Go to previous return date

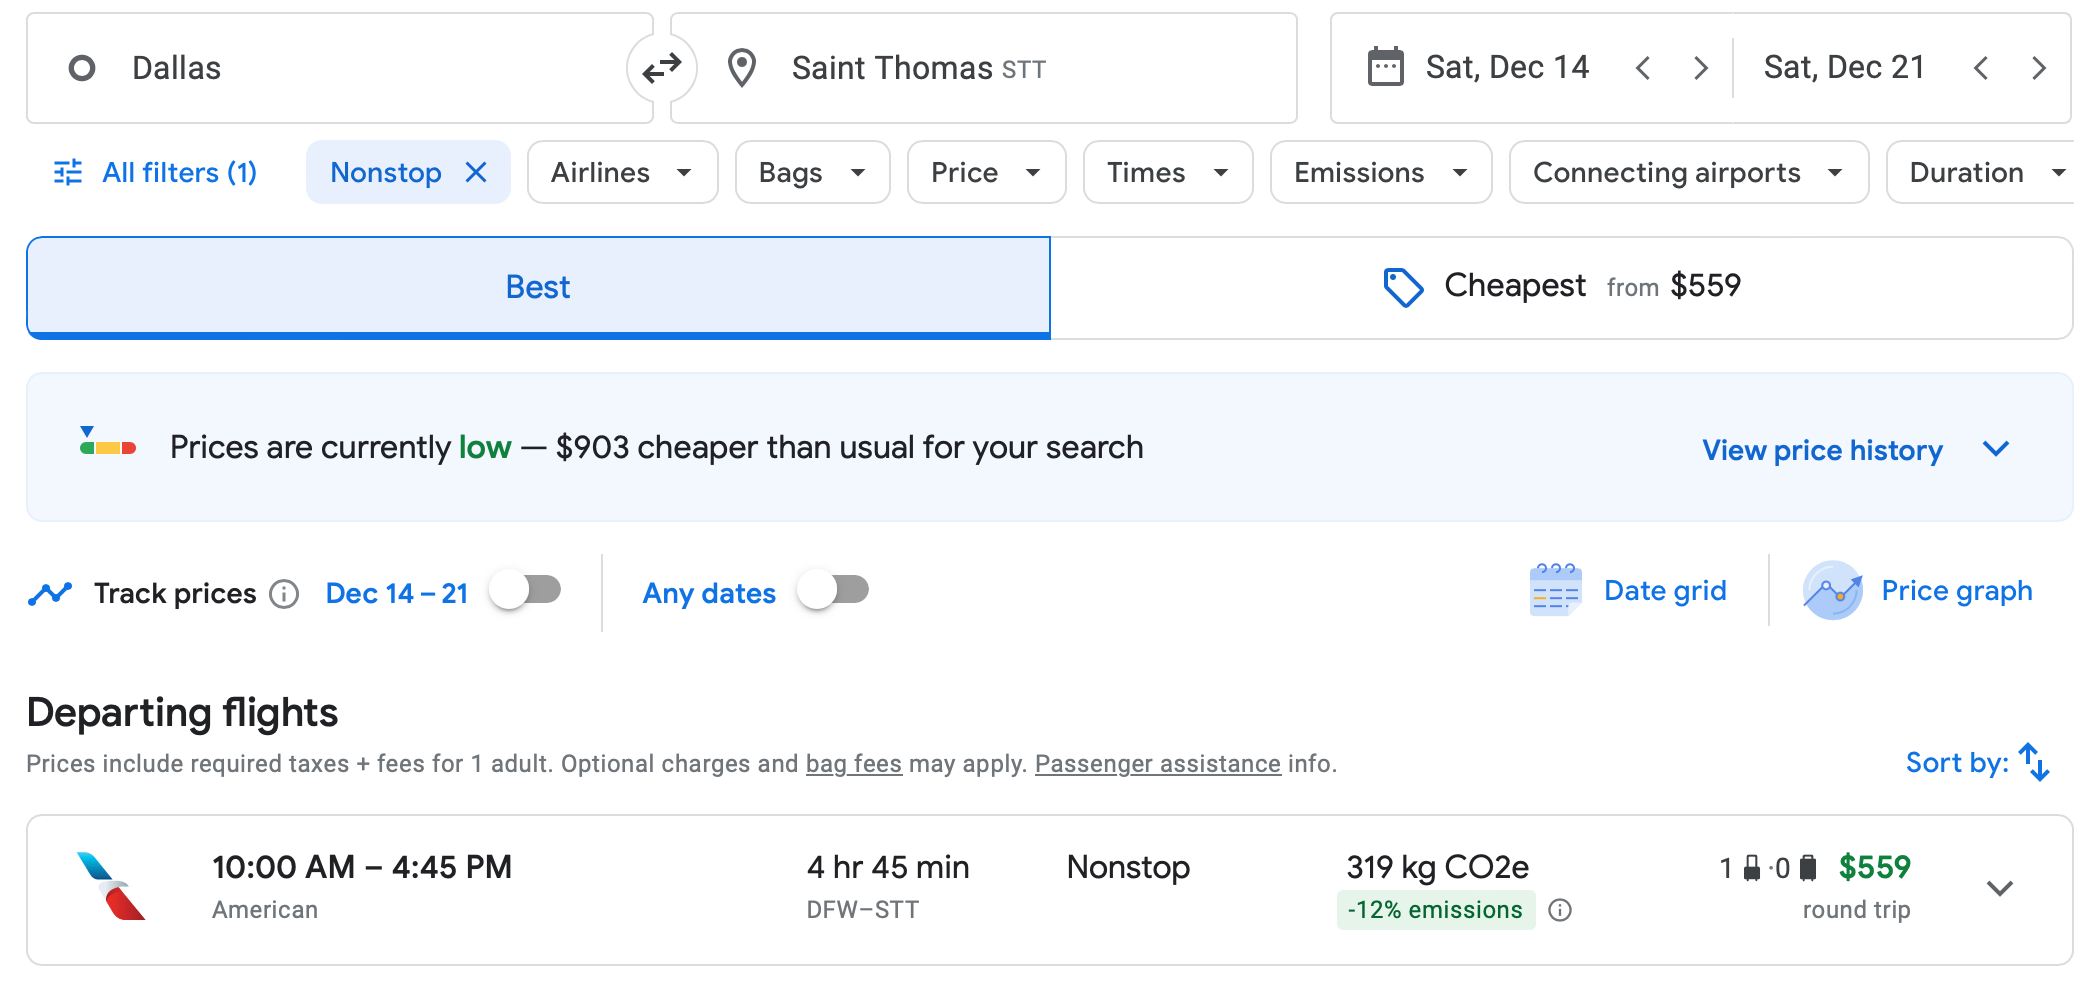tap(1981, 68)
